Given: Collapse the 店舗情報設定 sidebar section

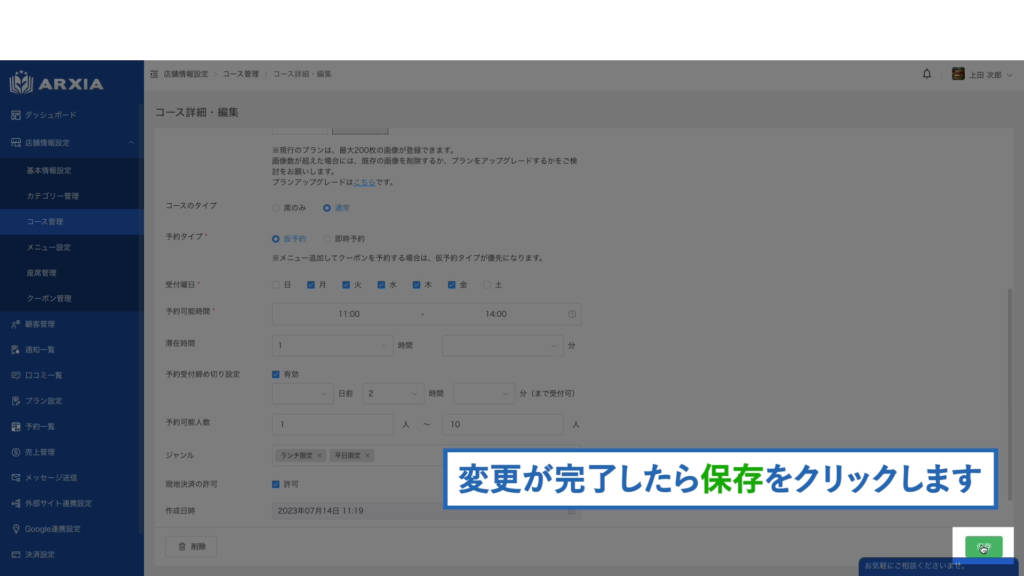Looking at the screenshot, I should click(131, 143).
